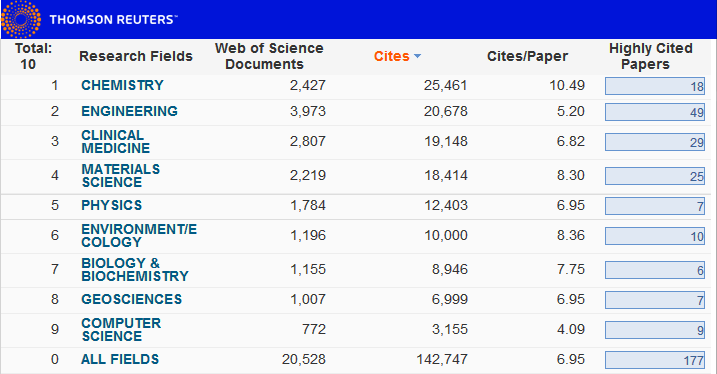Viewport: 717px width, 374px height.
Task: Click the Cites sort arrow
Action: (417, 56)
